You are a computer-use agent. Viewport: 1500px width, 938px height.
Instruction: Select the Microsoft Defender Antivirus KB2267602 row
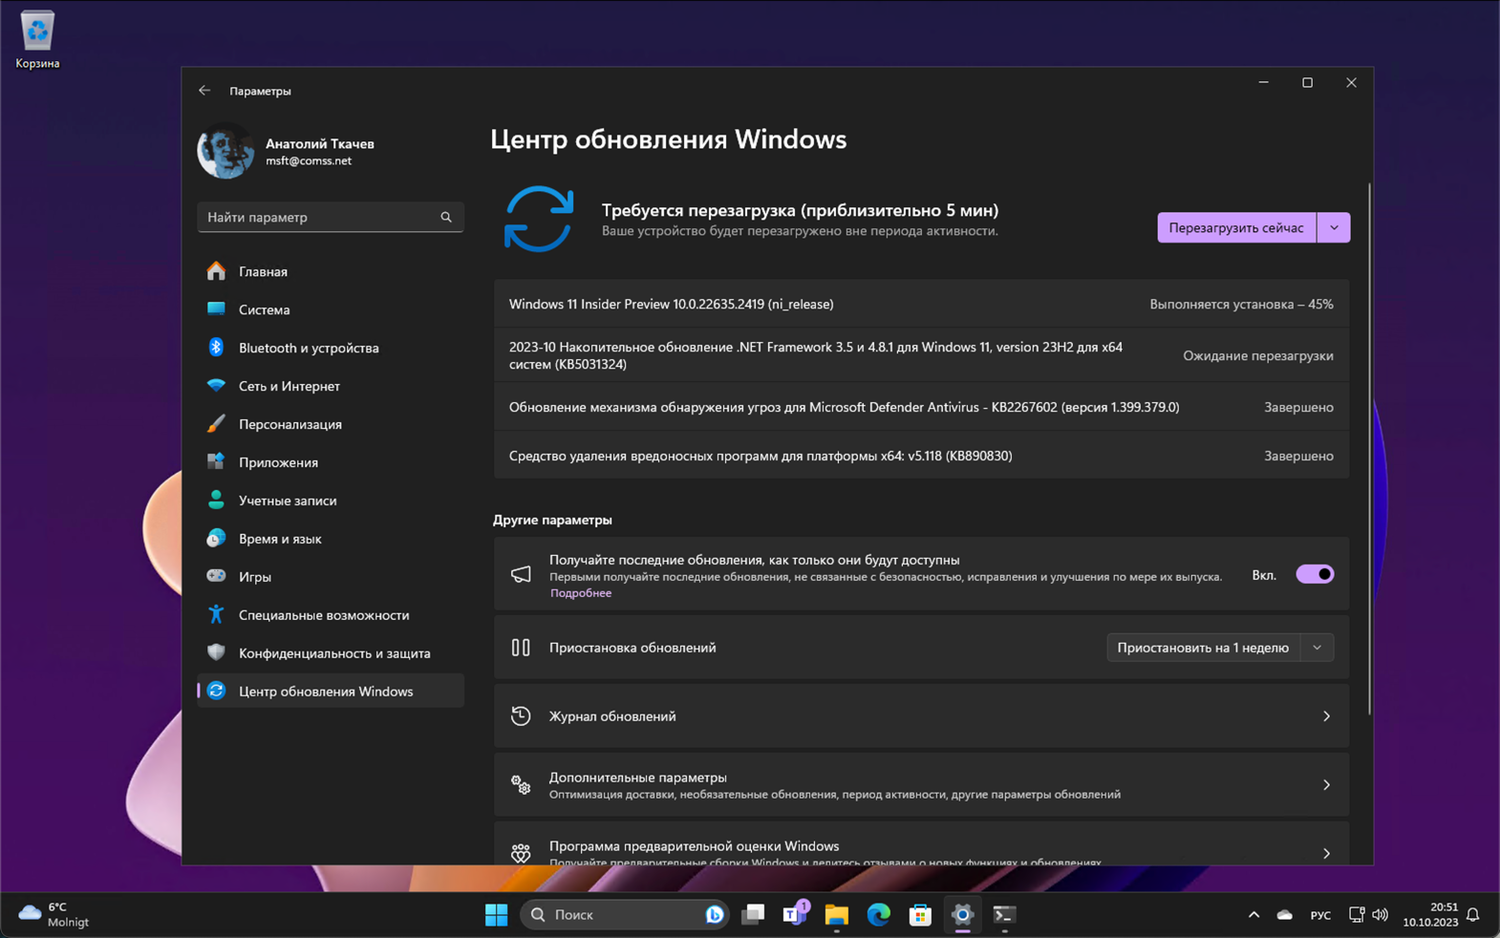click(921, 407)
